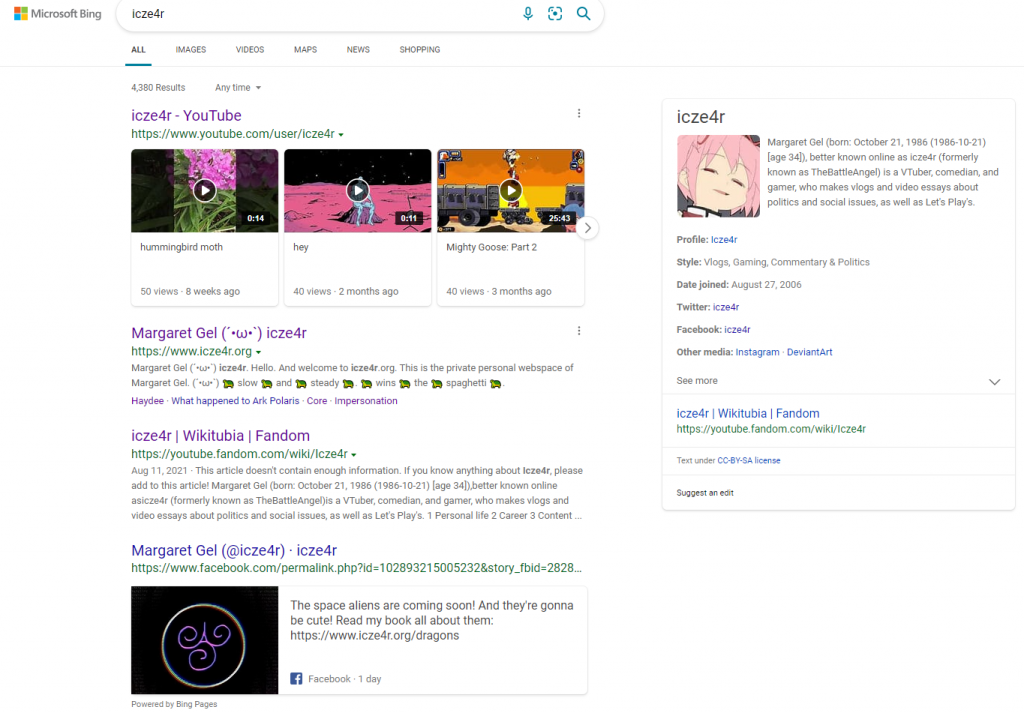
Task: Click the Facebook permalink URL
Action: click(357, 568)
